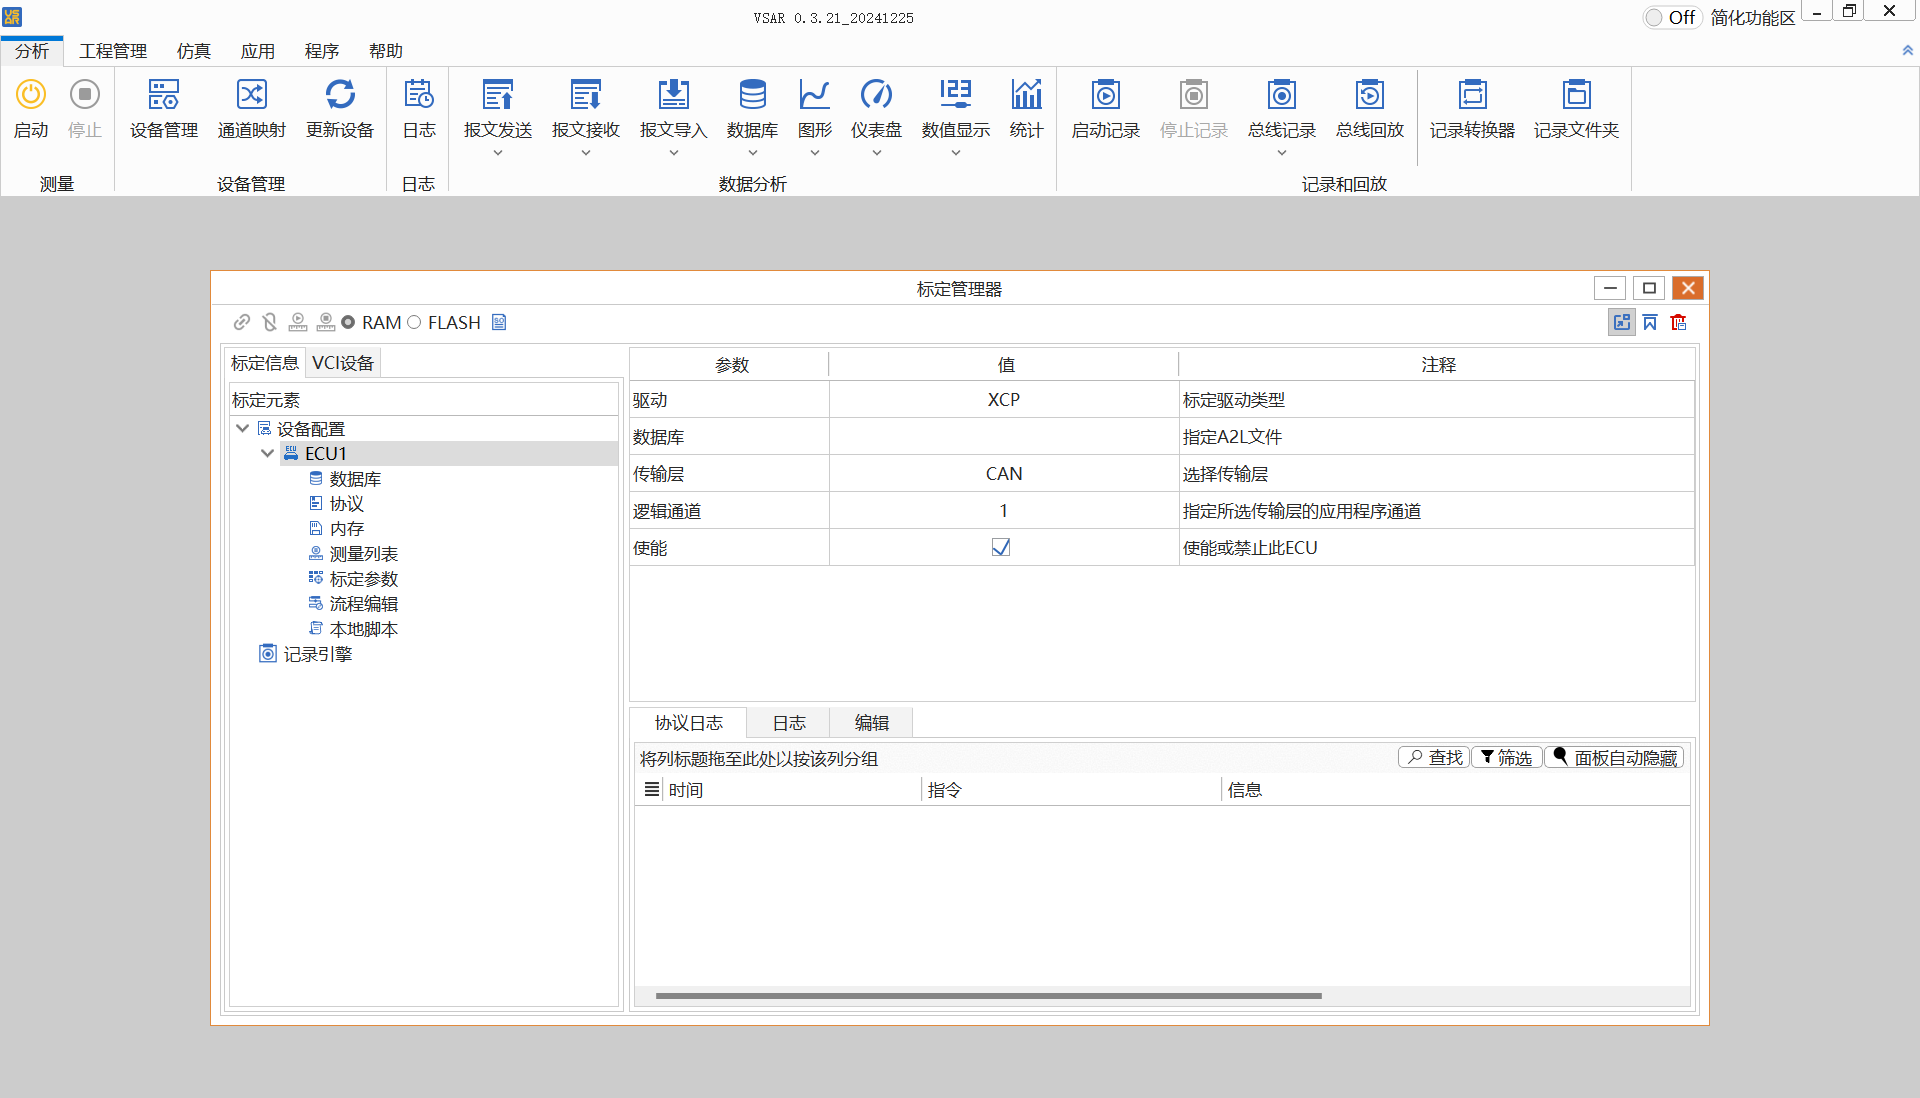Screen dimensions: 1920x1098
Task: Click the bookmark icon in 标定管理器 toolbar
Action: pos(1650,322)
